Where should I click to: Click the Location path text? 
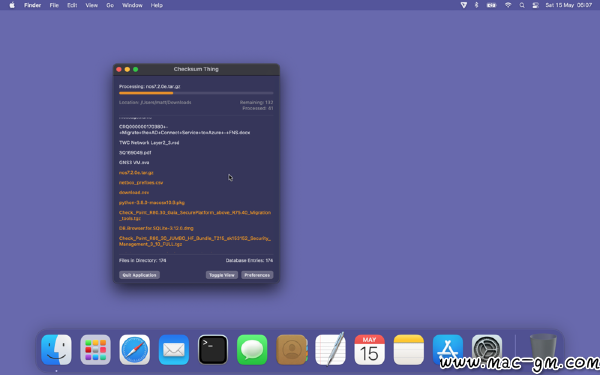coord(155,103)
